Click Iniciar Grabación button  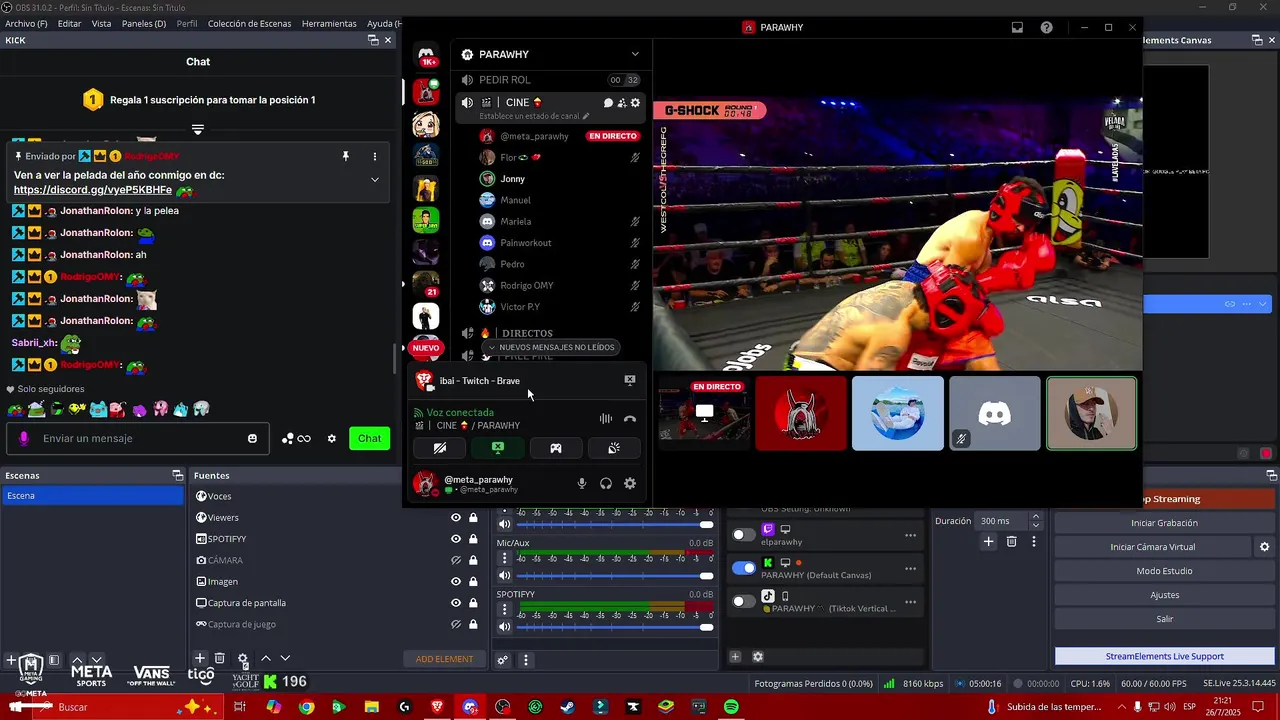tap(1164, 523)
